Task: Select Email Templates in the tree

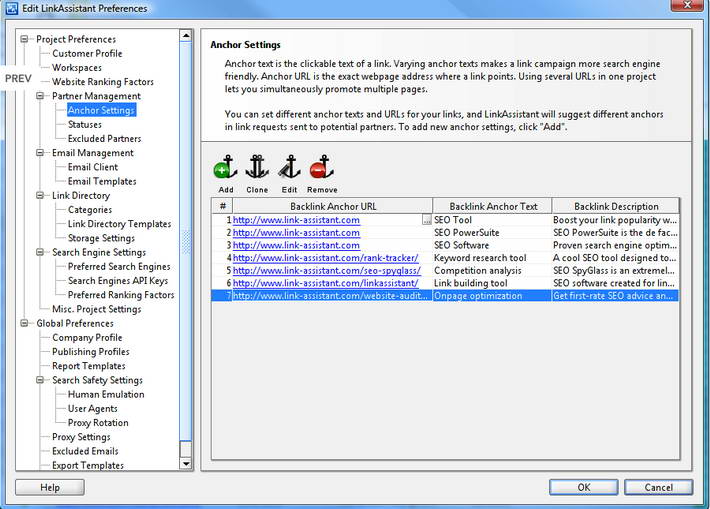Action: click(102, 182)
